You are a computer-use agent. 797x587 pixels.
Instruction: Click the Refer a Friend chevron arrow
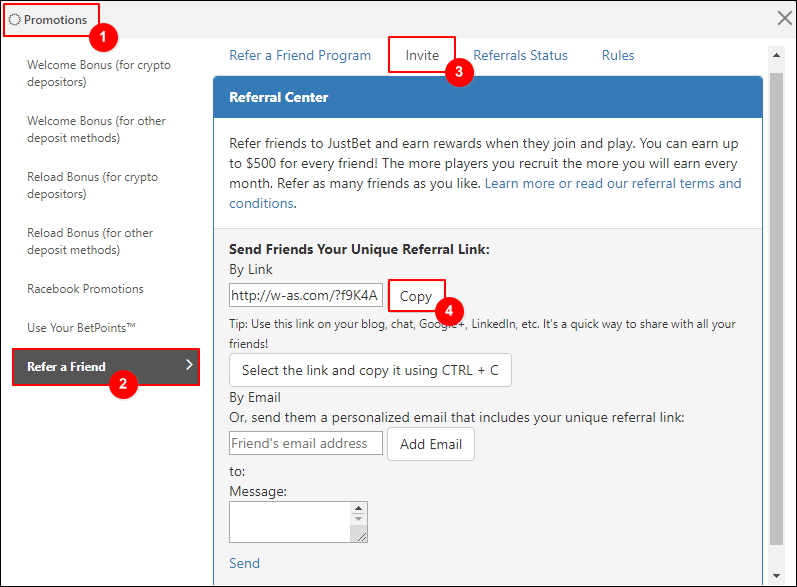pyautogui.click(x=189, y=364)
